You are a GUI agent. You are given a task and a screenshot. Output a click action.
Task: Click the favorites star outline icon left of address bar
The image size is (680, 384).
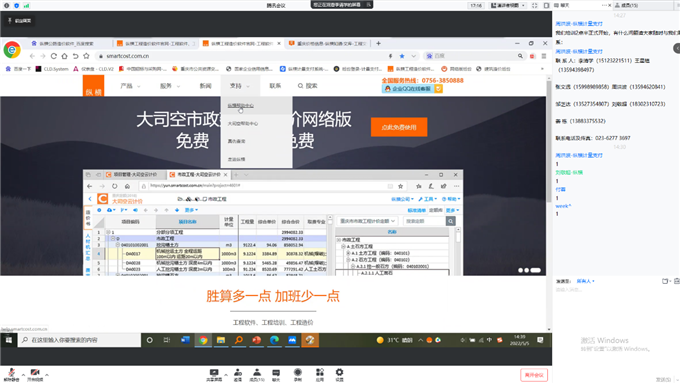86,56
